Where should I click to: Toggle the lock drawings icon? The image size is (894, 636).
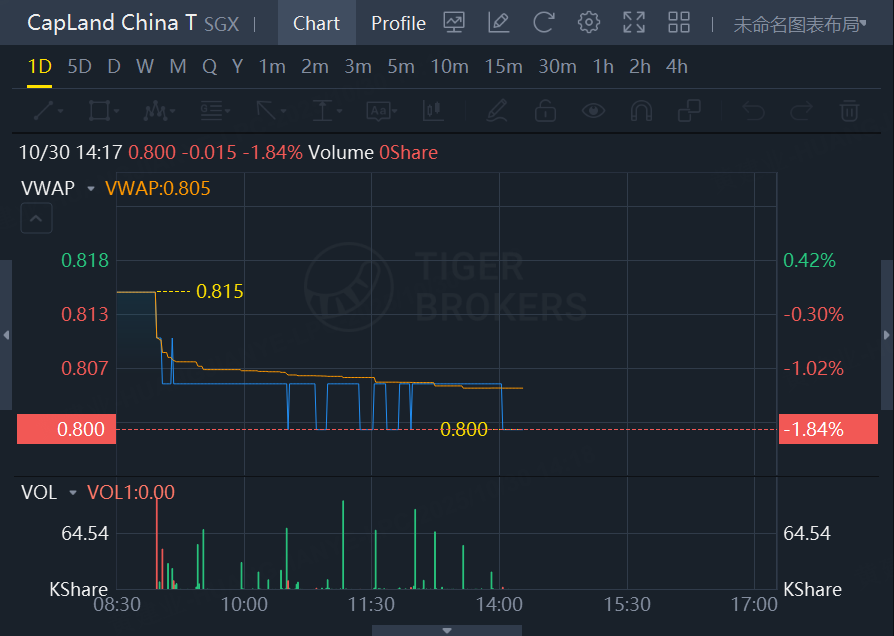(x=545, y=110)
